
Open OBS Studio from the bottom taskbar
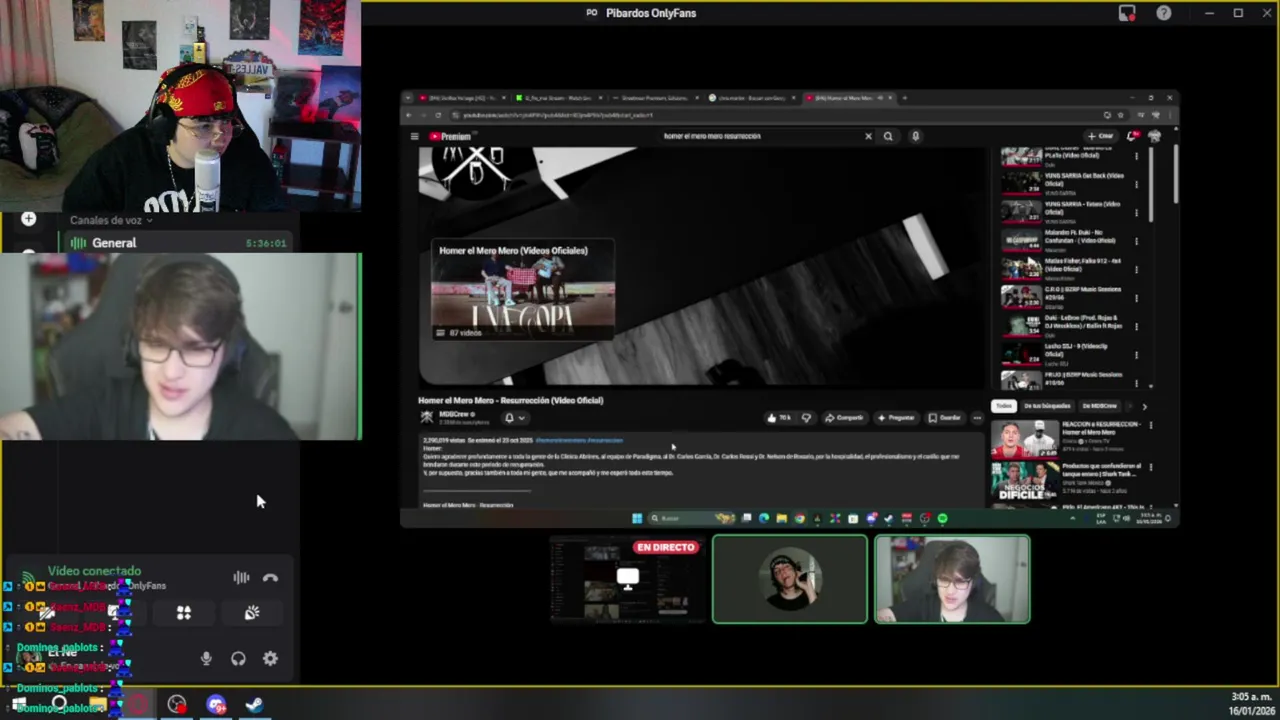coord(177,705)
